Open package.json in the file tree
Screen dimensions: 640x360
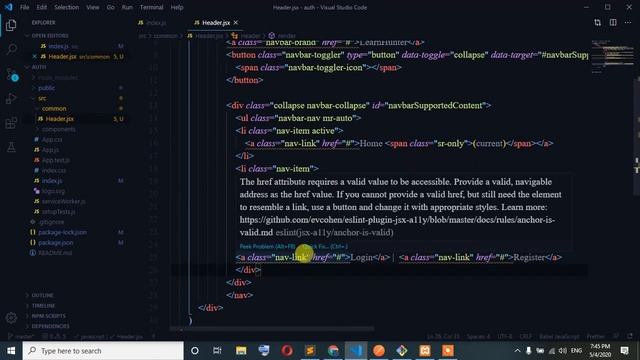pyautogui.click(x=56, y=242)
